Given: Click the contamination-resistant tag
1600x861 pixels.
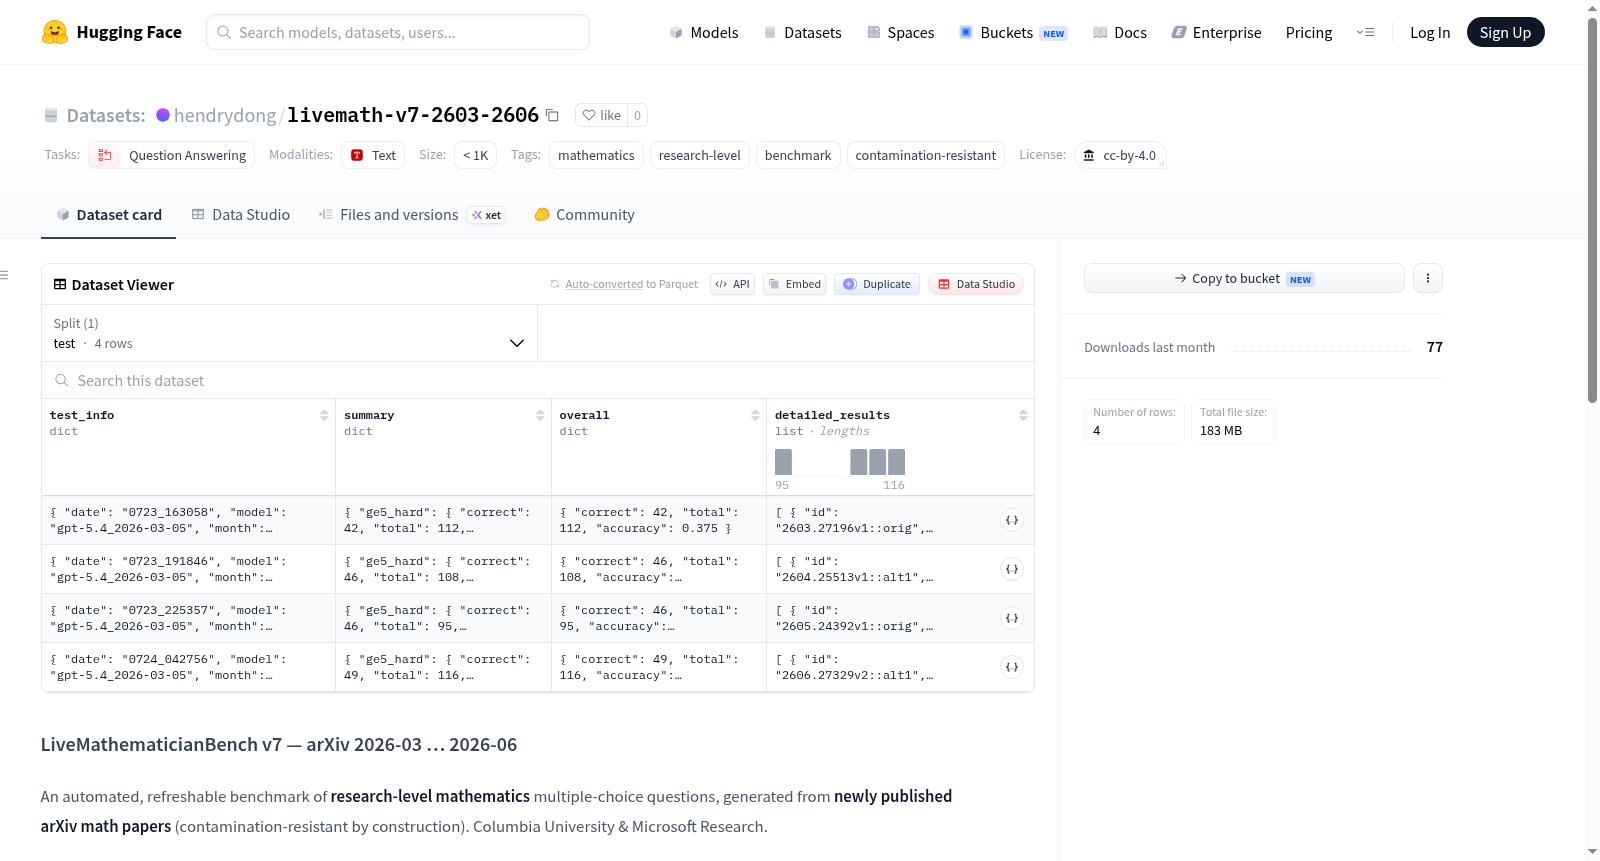Looking at the screenshot, I should 926,155.
